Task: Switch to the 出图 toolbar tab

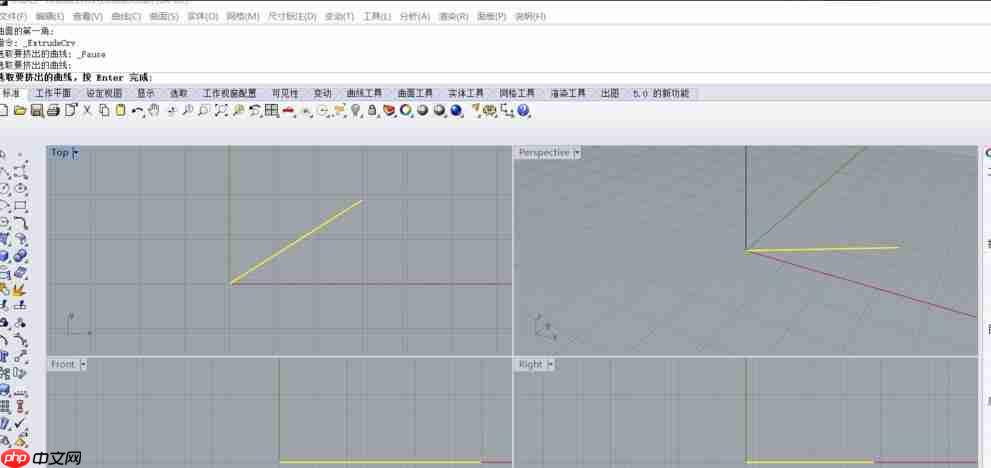Action: 610,93
